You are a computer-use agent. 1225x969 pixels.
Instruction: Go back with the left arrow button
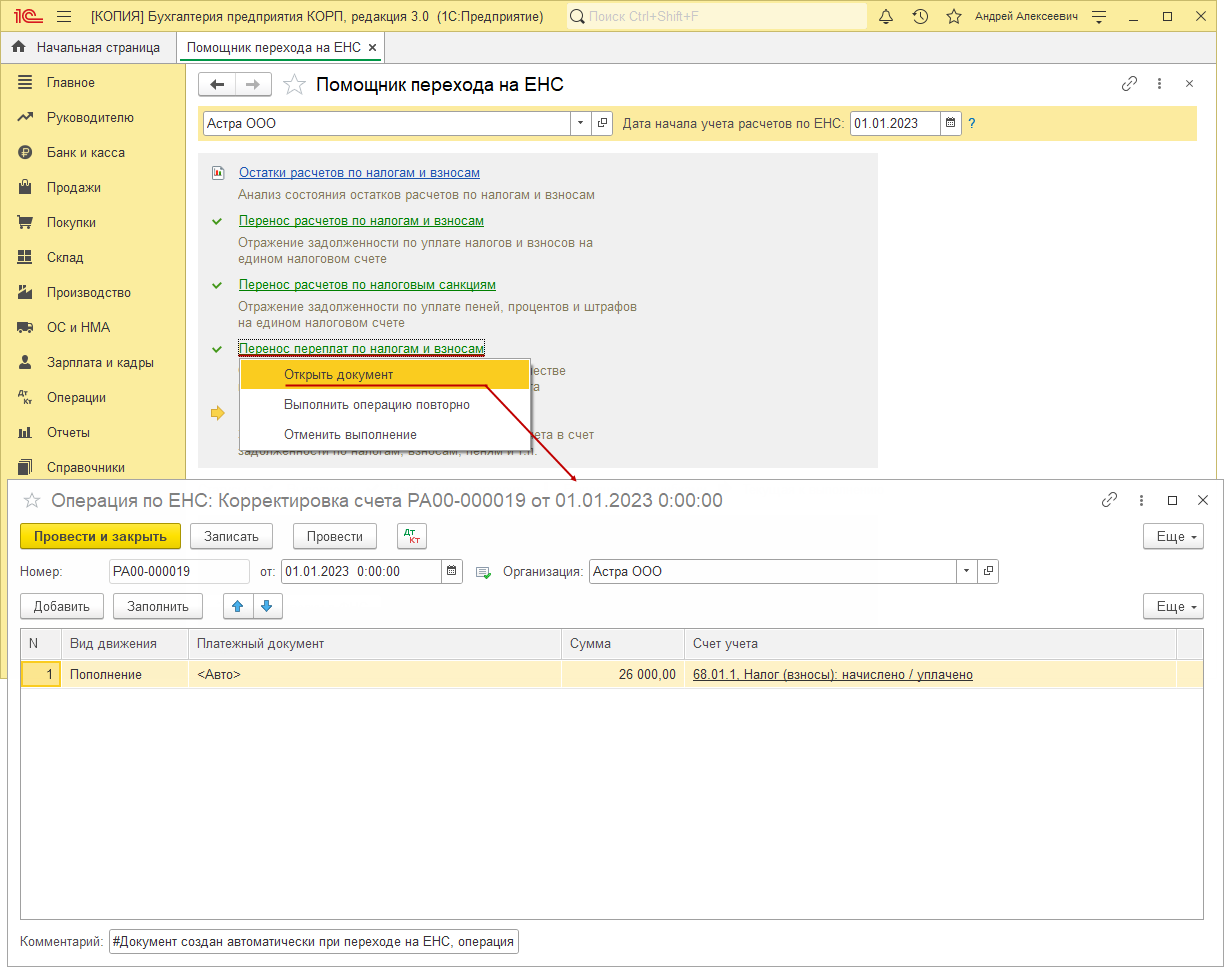(x=216, y=85)
